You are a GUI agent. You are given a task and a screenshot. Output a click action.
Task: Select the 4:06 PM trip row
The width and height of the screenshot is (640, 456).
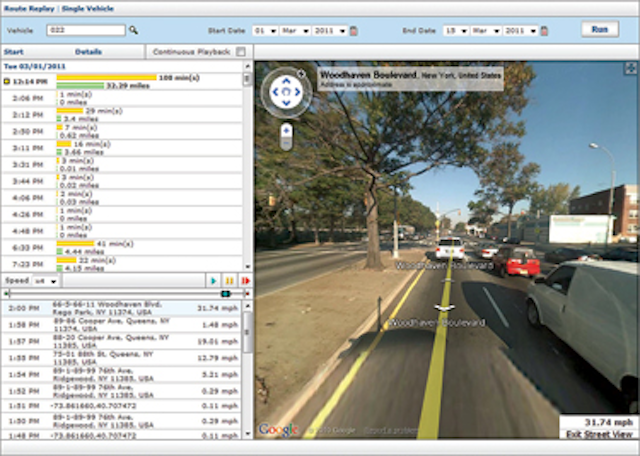pos(122,198)
